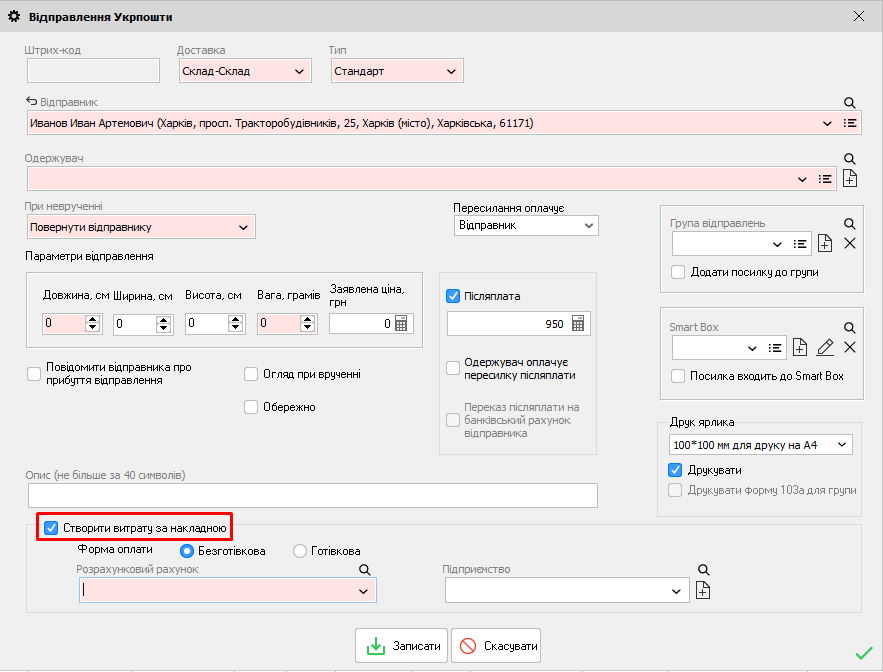The width and height of the screenshot is (883, 672).
Task: Toggle Створити витрату за накладною checkbox
Action: tap(51, 527)
